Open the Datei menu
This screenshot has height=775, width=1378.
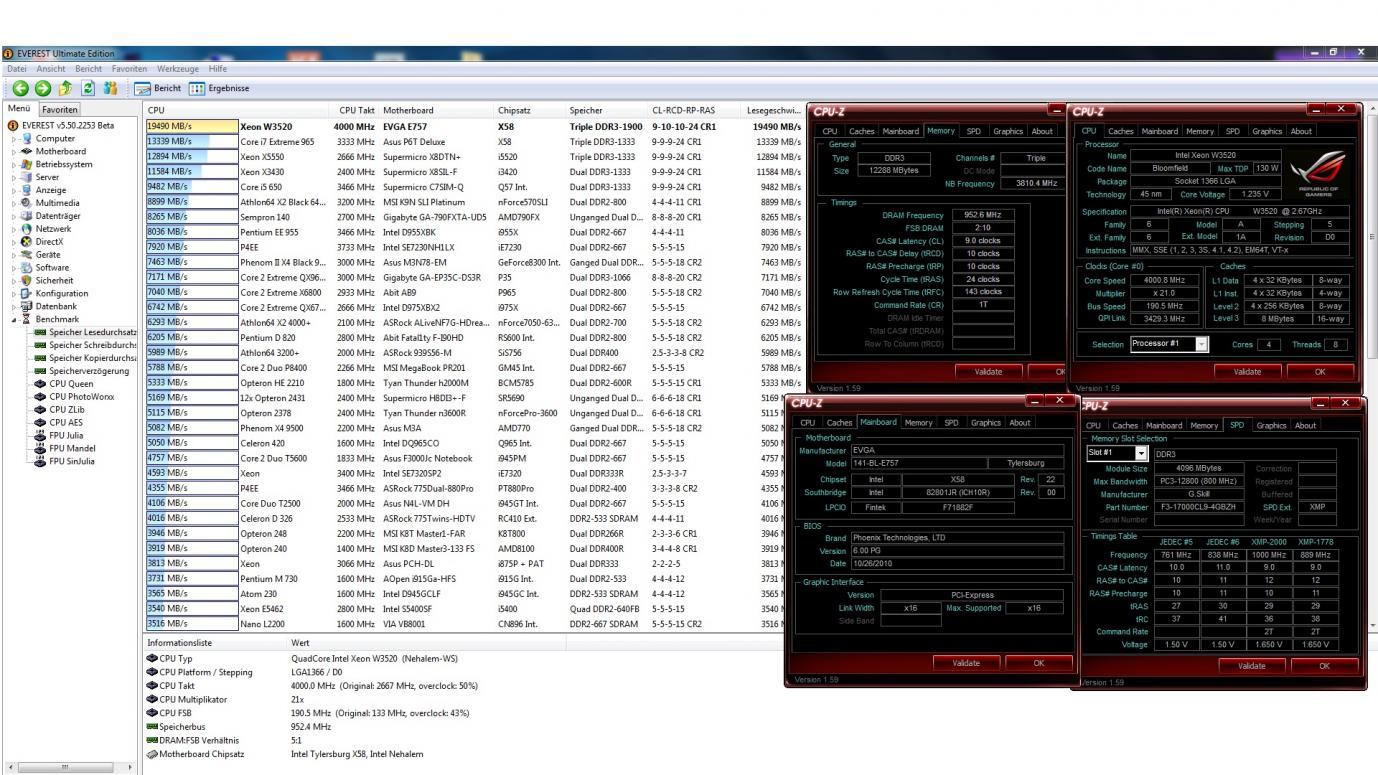click(x=17, y=68)
